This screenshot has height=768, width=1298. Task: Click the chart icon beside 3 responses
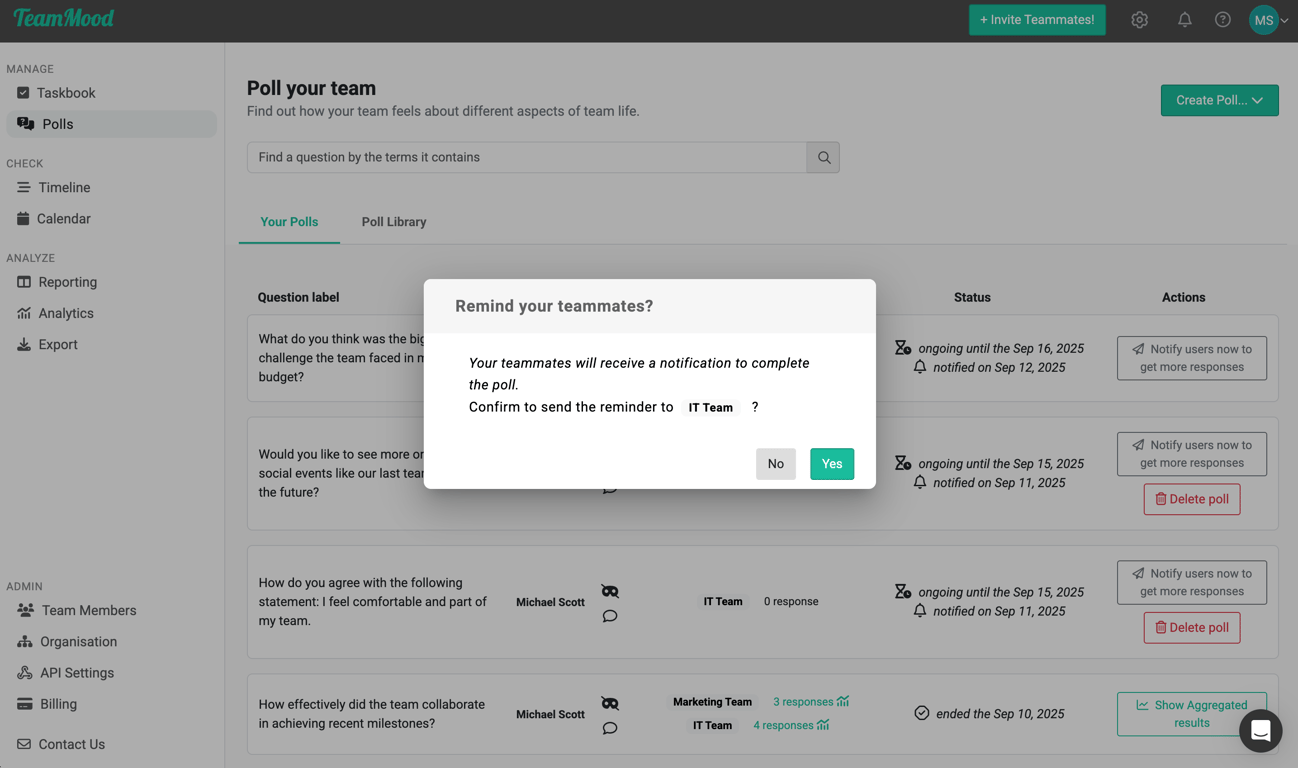pyautogui.click(x=843, y=701)
